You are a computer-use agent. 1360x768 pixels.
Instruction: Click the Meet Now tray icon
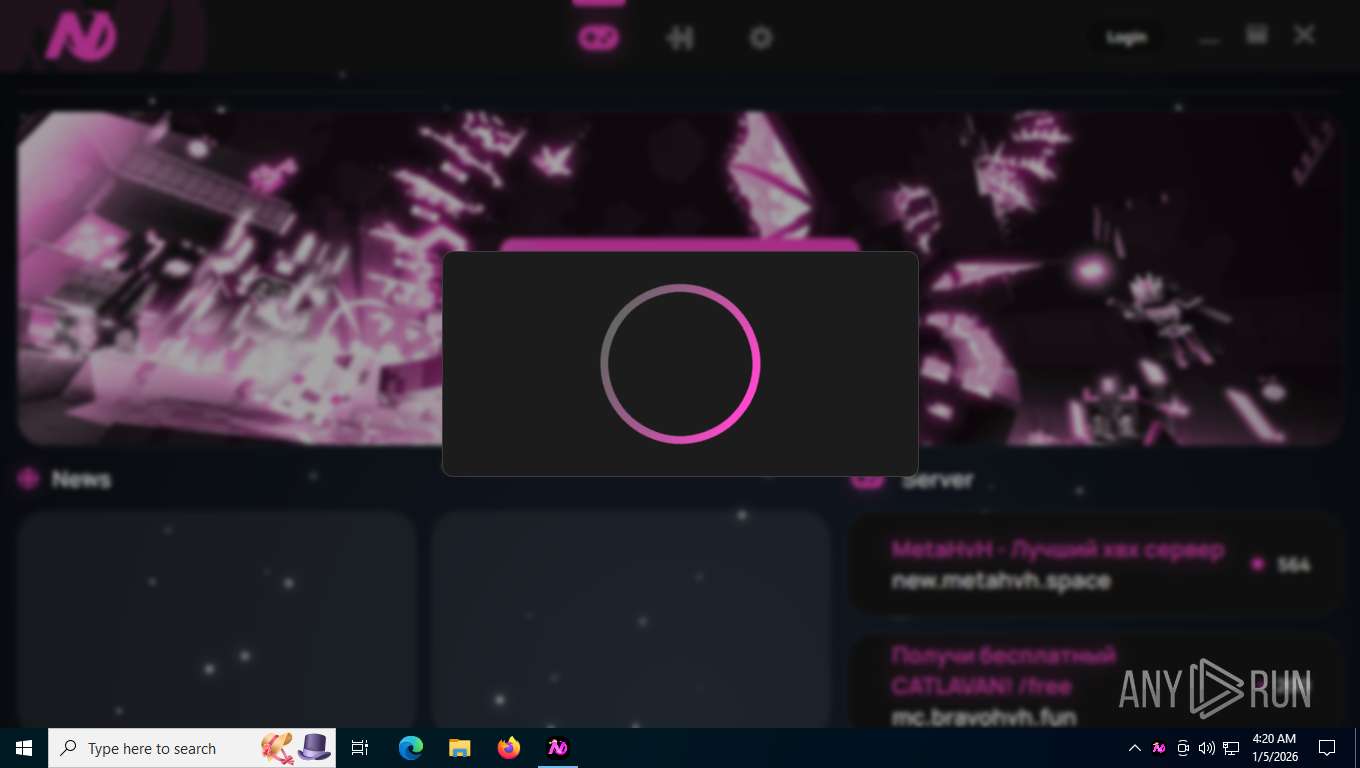tap(1183, 748)
